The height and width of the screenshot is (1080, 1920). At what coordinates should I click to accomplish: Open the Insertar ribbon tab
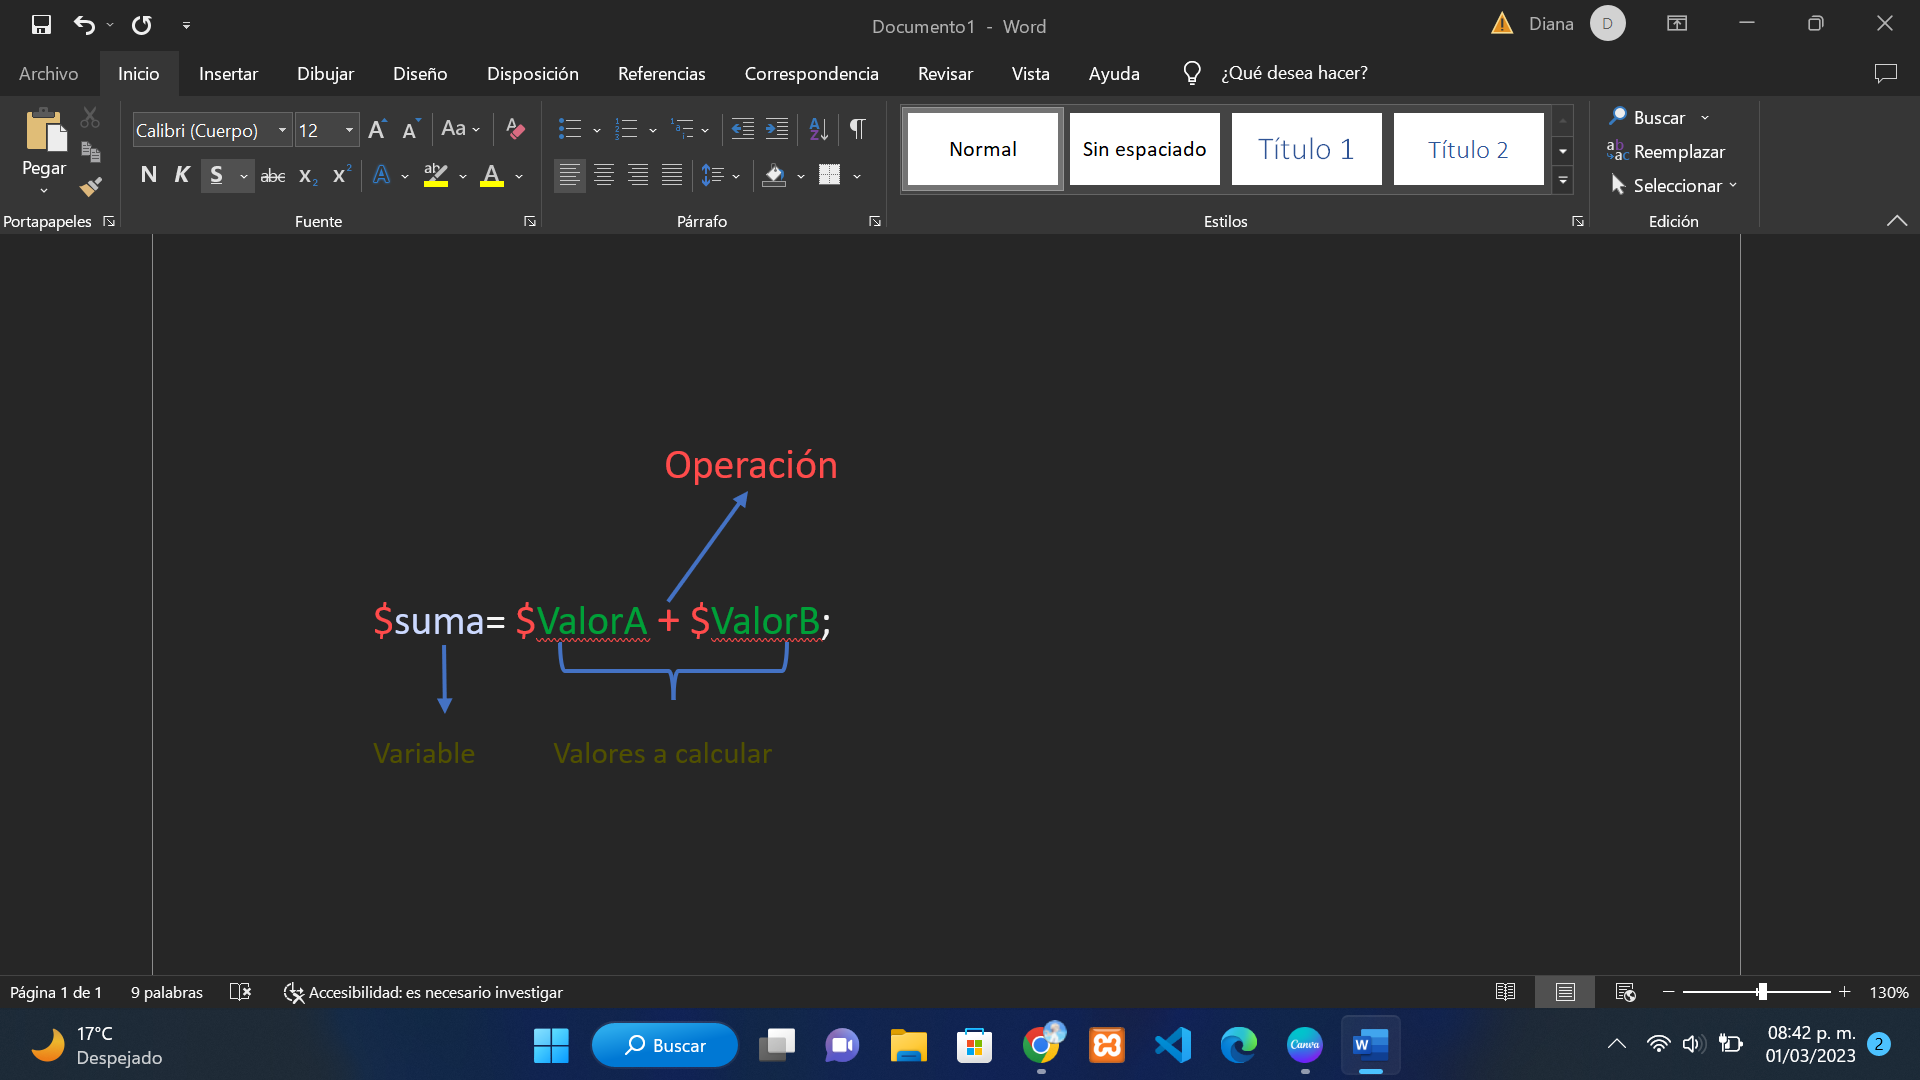coord(228,74)
